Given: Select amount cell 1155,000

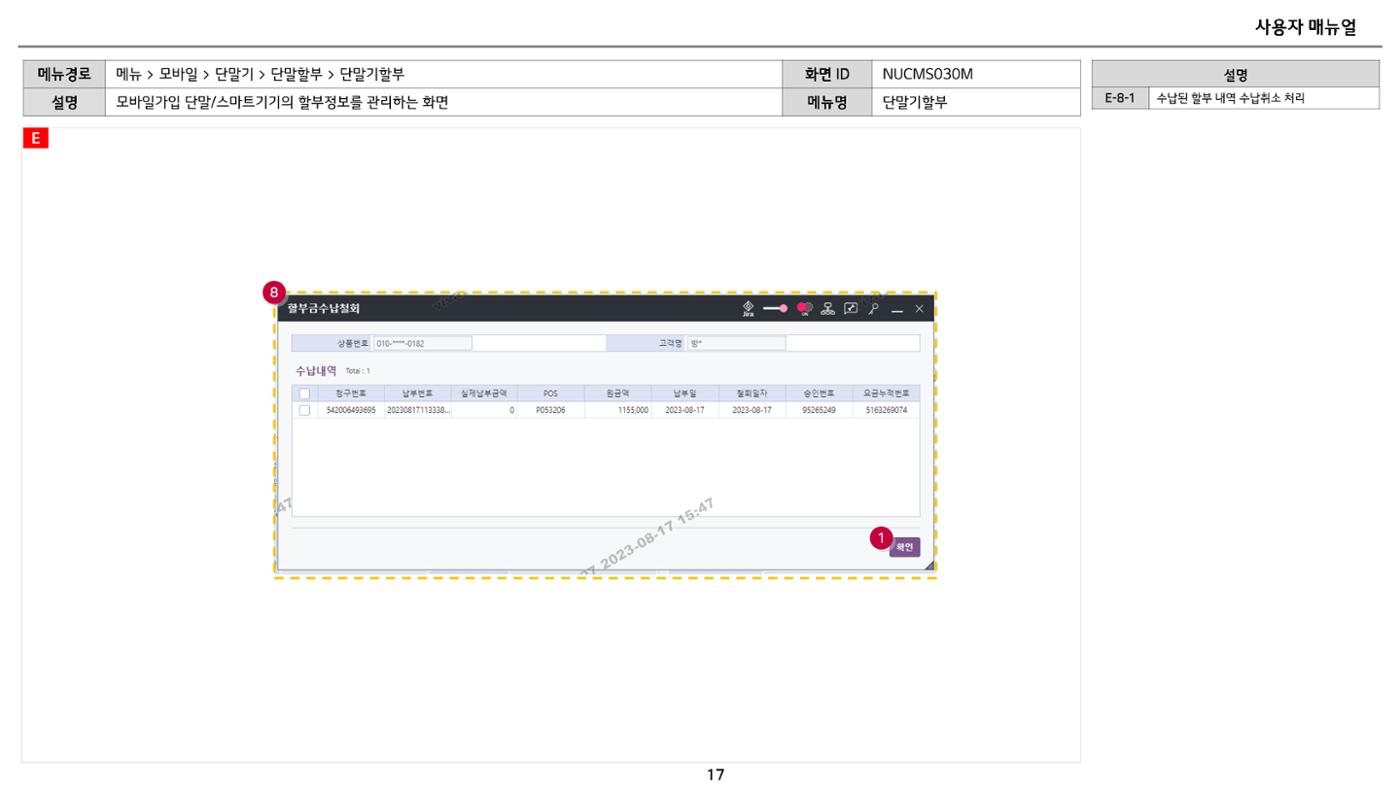Looking at the screenshot, I should (617, 410).
